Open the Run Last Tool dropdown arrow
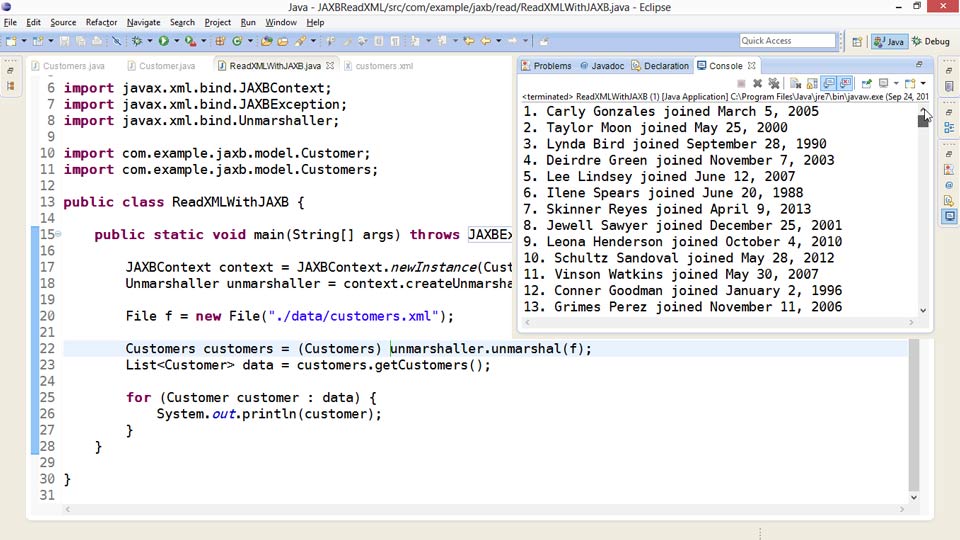This screenshot has height=540, width=960. click(x=204, y=41)
